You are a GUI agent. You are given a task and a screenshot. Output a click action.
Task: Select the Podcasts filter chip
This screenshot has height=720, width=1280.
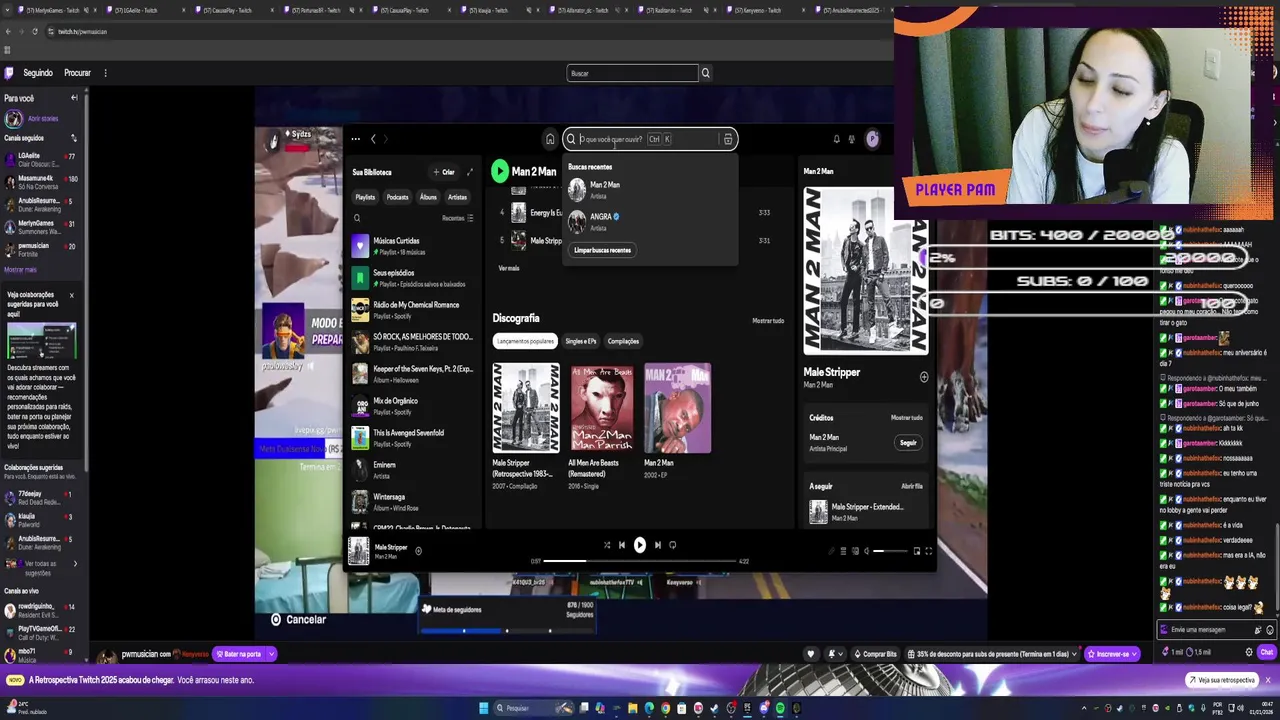397,197
